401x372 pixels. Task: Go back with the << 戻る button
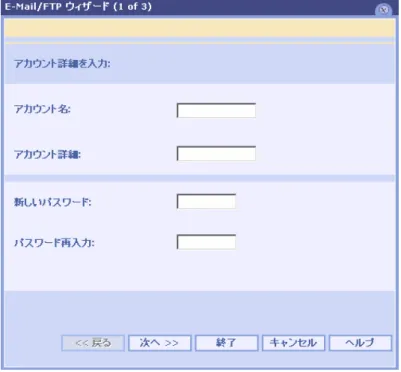pos(93,343)
